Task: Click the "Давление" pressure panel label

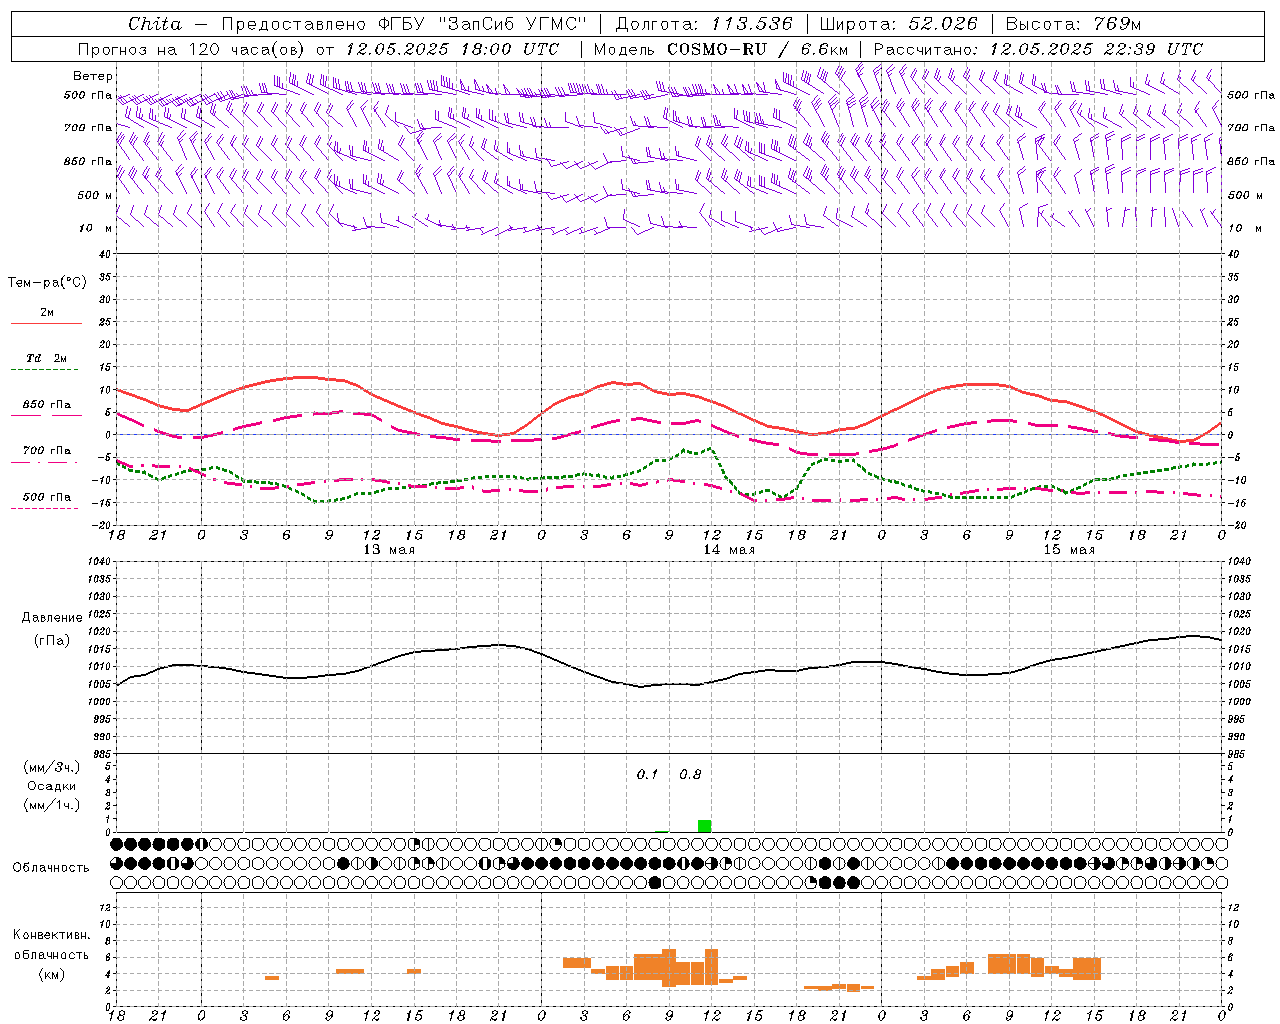Action: [x=52, y=618]
